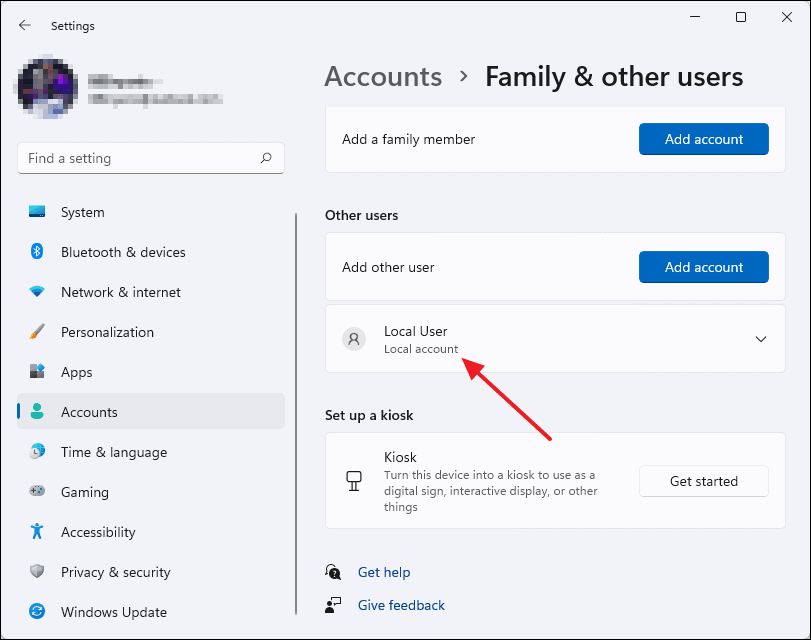Navigate back to the Accounts page via breadcrumb
This screenshot has height=640, width=811.
[383, 76]
